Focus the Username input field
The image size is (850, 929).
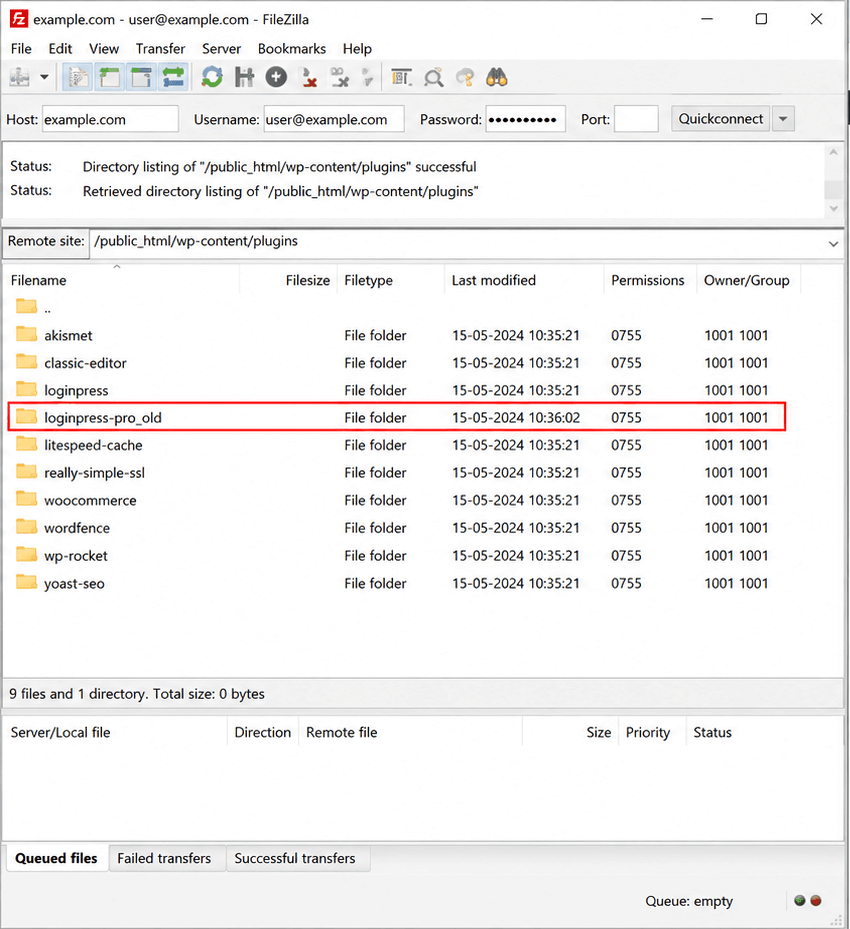coord(334,119)
